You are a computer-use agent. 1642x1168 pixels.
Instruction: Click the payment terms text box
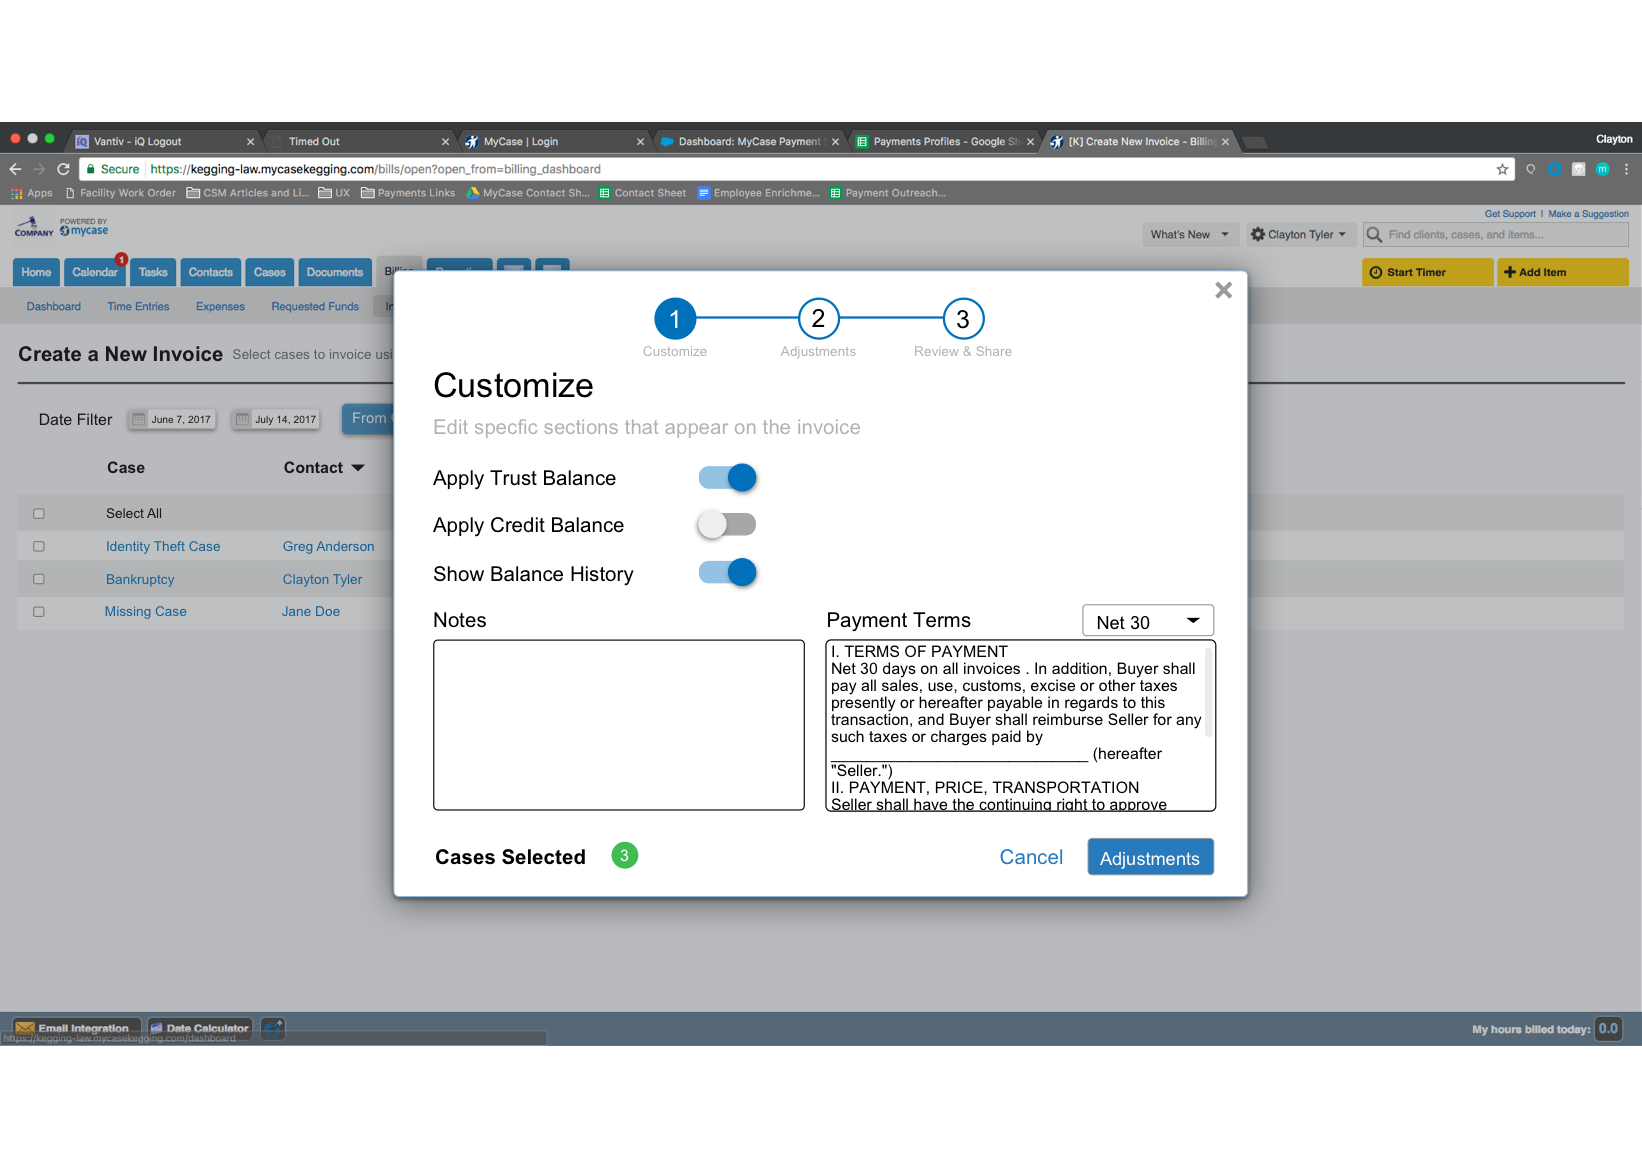click(x=1020, y=726)
